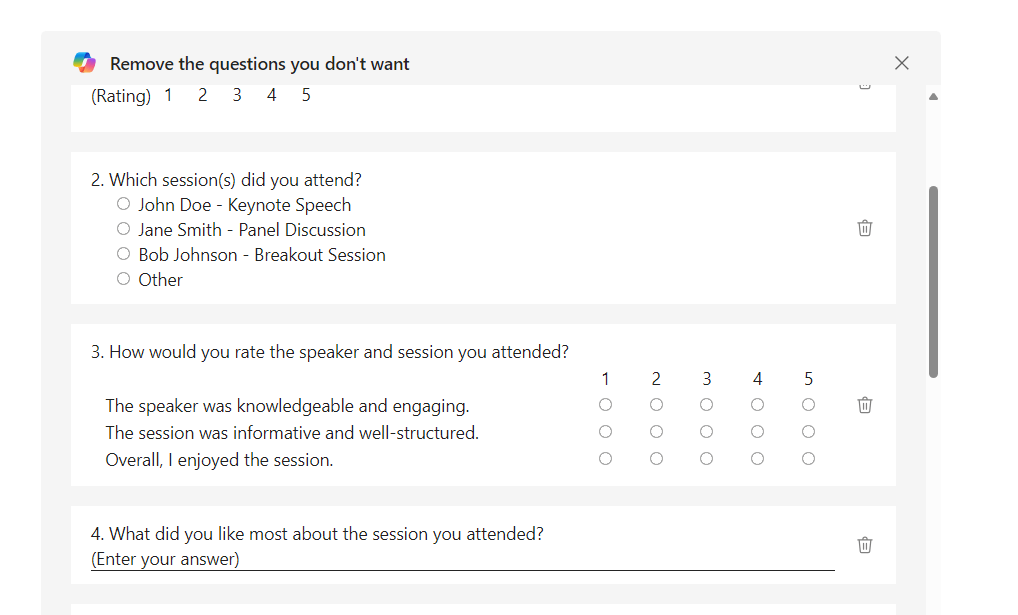Image resolution: width=1018 pixels, height=615 pixels.
Task: Rate session informative and well-structured as 4
Action: [x=757, y=432]
